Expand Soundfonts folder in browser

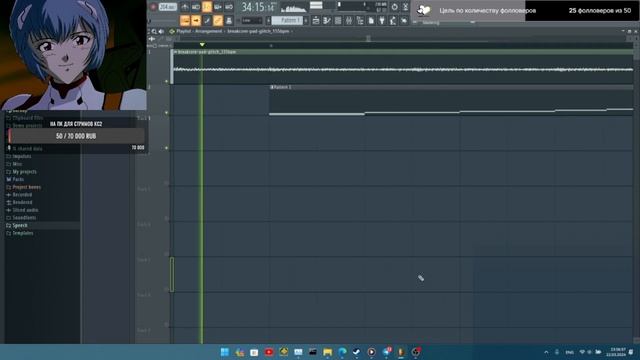pyautogui.click(x=24, y=218)
